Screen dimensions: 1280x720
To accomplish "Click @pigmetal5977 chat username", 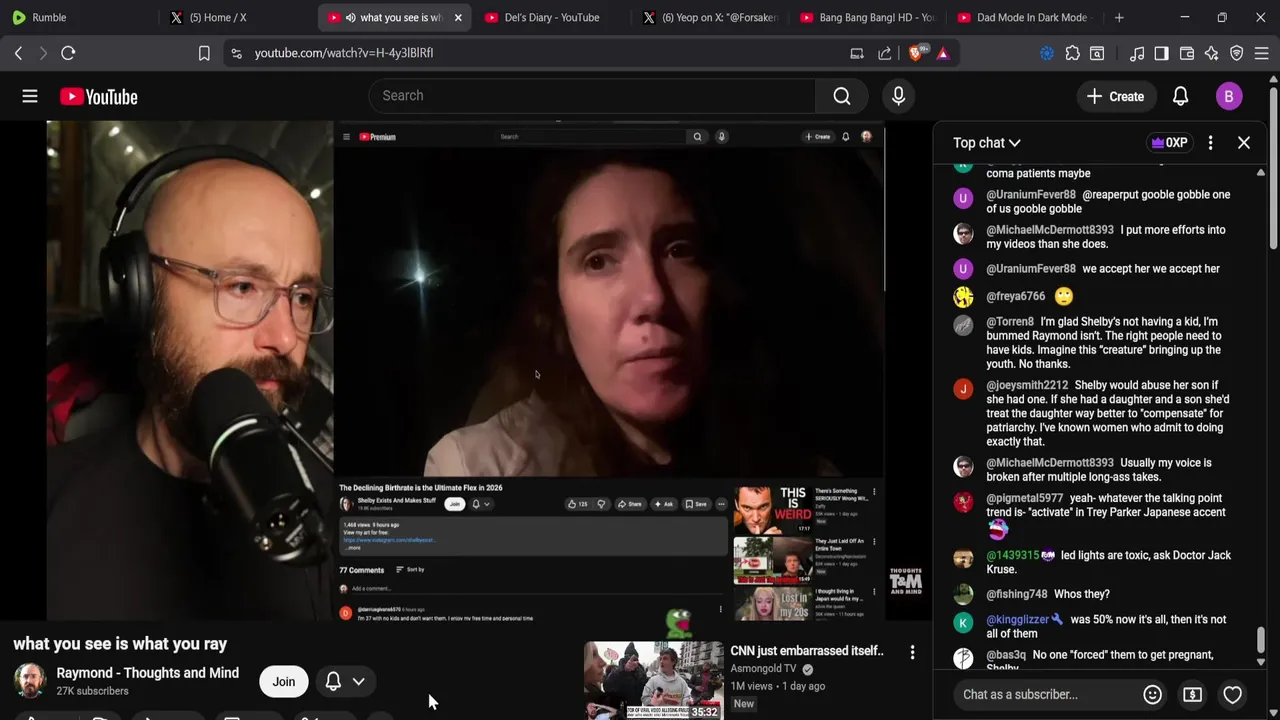I will (1025, 498).
